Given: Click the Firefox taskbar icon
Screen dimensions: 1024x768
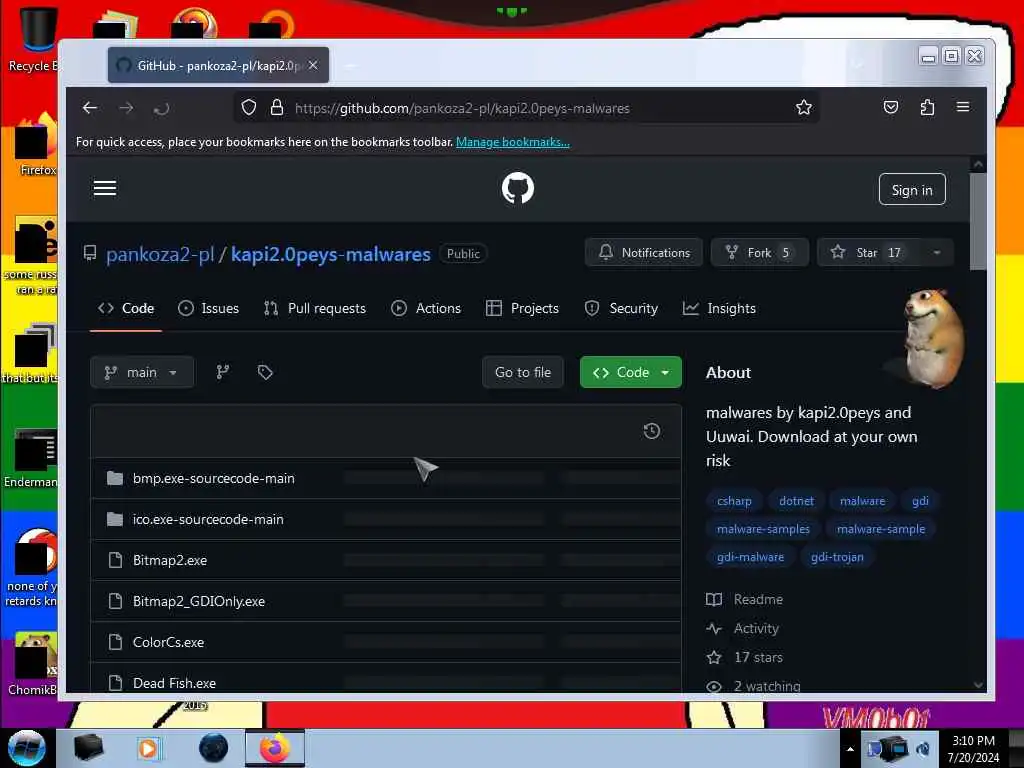Looking at the screenshot, I should click(x=275, y=748).
